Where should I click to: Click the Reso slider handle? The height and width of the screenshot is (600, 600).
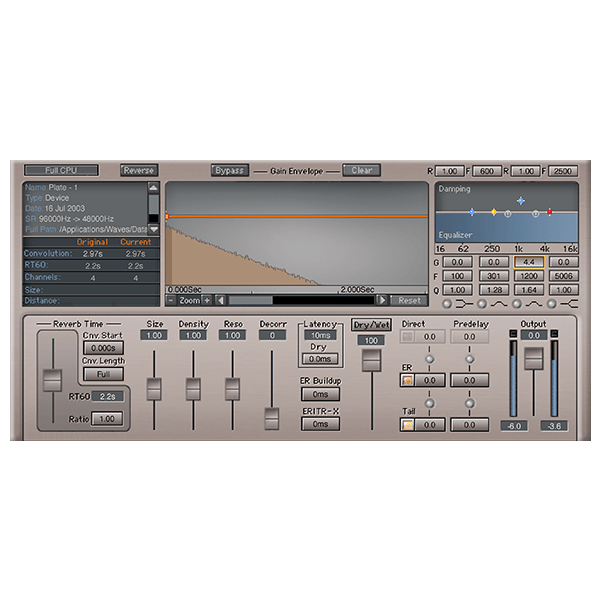(232, 389)
